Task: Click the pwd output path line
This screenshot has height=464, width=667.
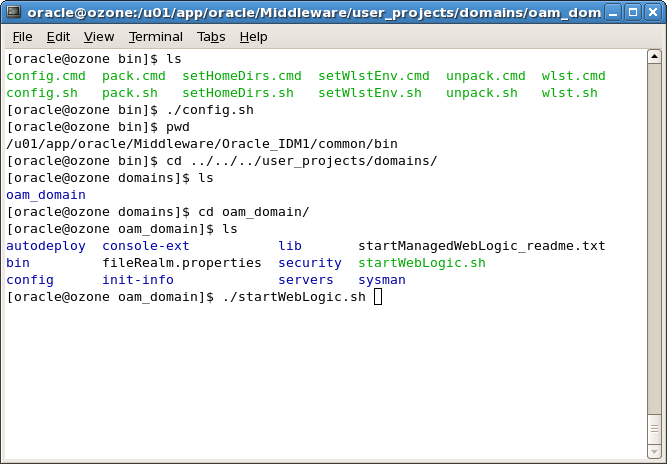Action: point(202,144)
